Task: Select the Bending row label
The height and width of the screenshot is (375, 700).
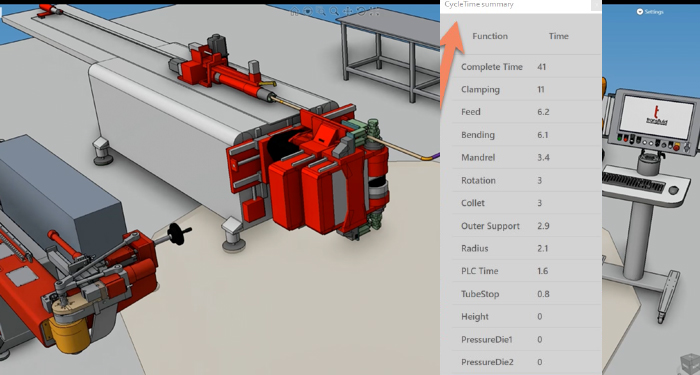Action: [478, 135]
